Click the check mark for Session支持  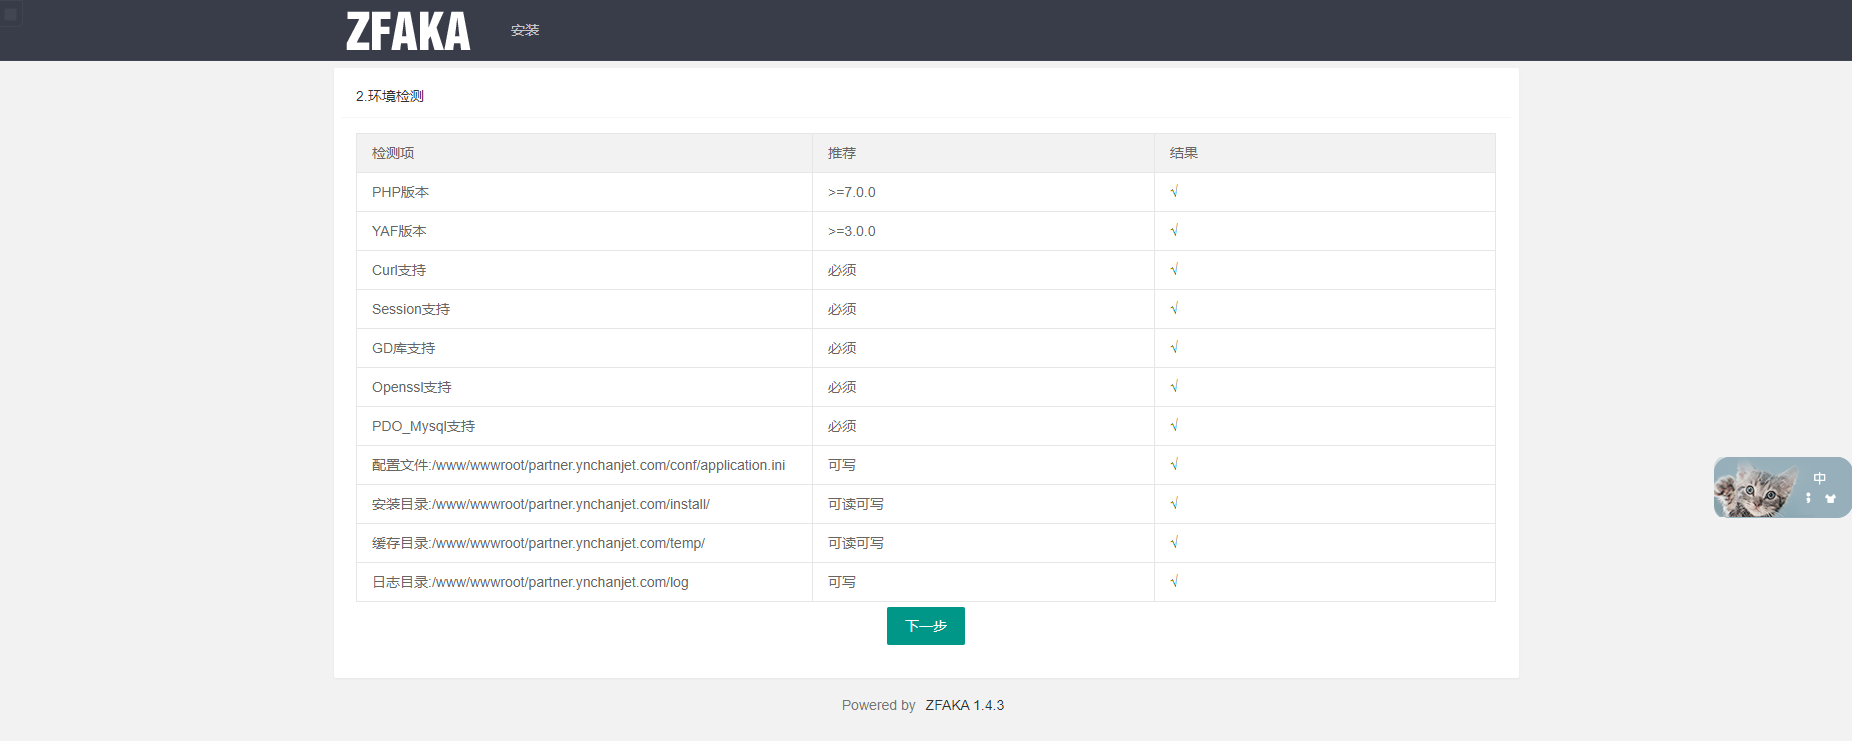point(1174,308)
